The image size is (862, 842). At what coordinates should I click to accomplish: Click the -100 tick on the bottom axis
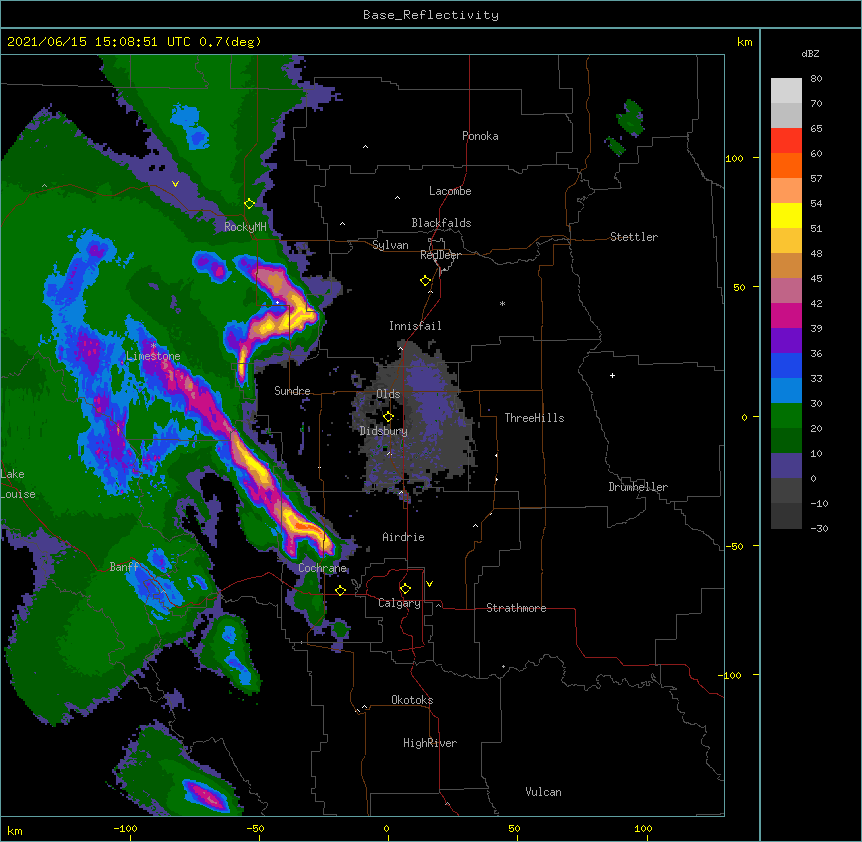point(125,828)
